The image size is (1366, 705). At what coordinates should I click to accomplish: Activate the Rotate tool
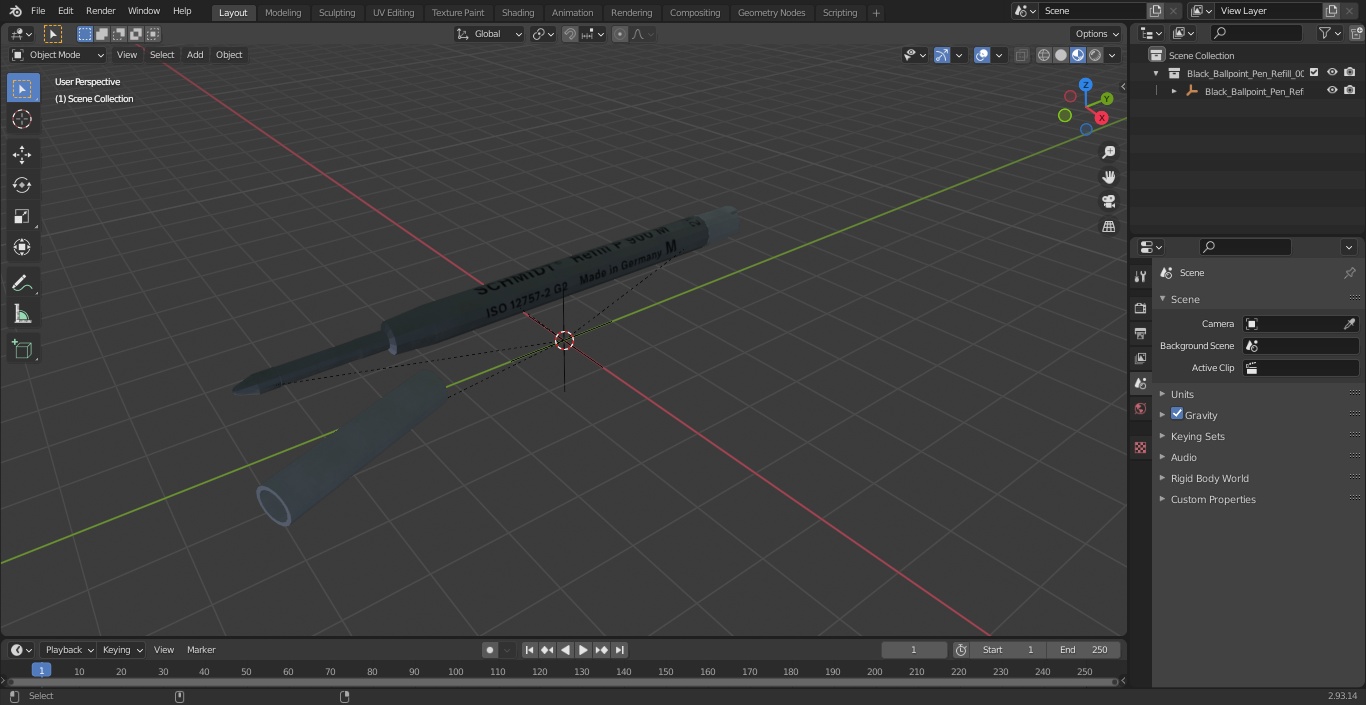click(22, 185)
